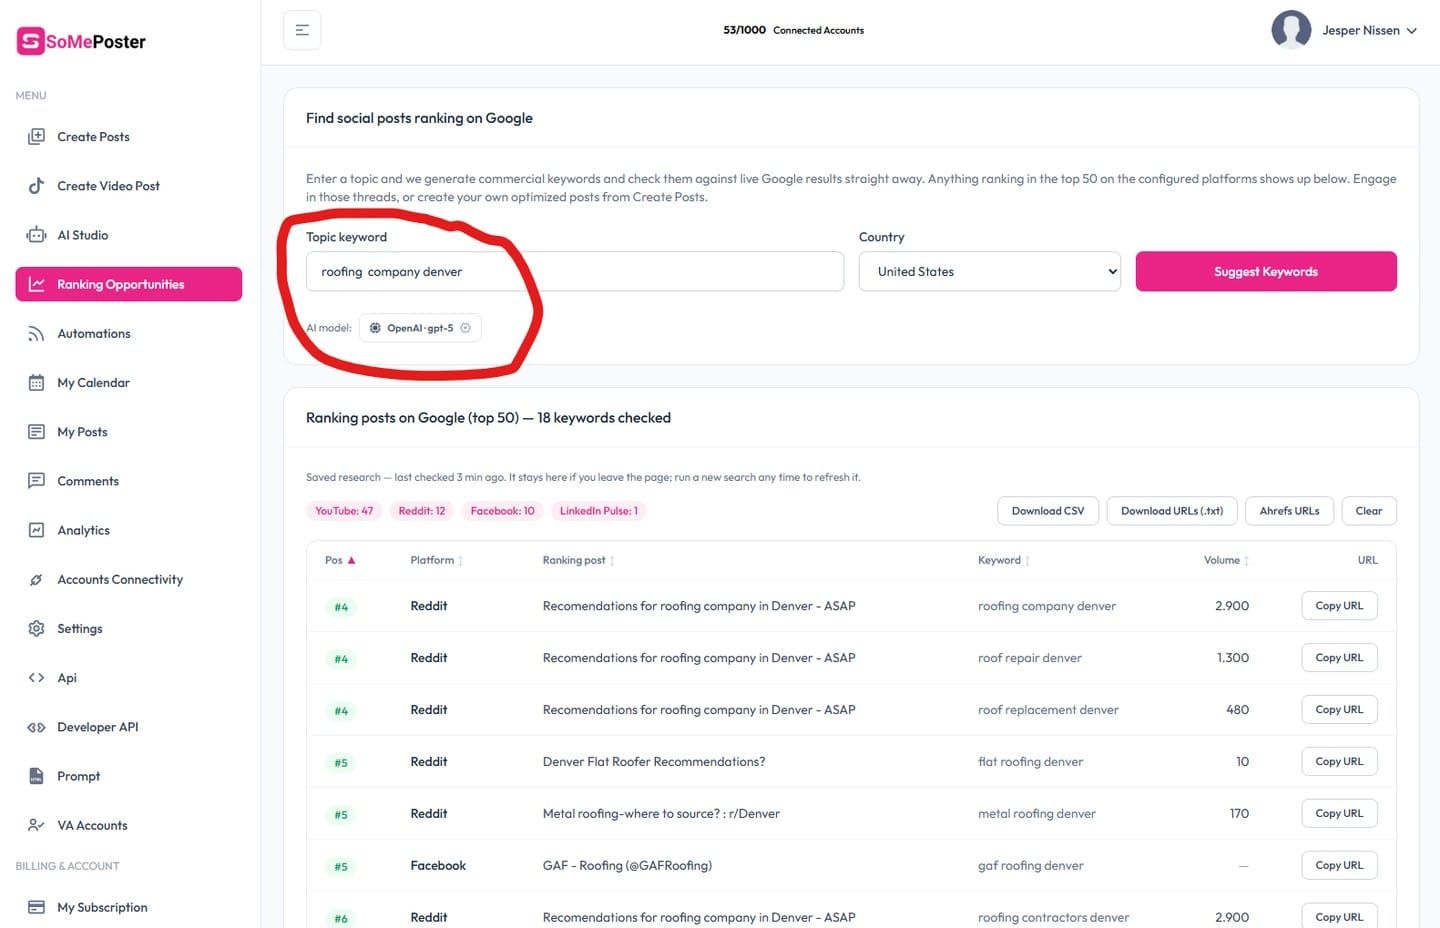Filter results by Facebook: 10 tag

click(x=502, y=511)
